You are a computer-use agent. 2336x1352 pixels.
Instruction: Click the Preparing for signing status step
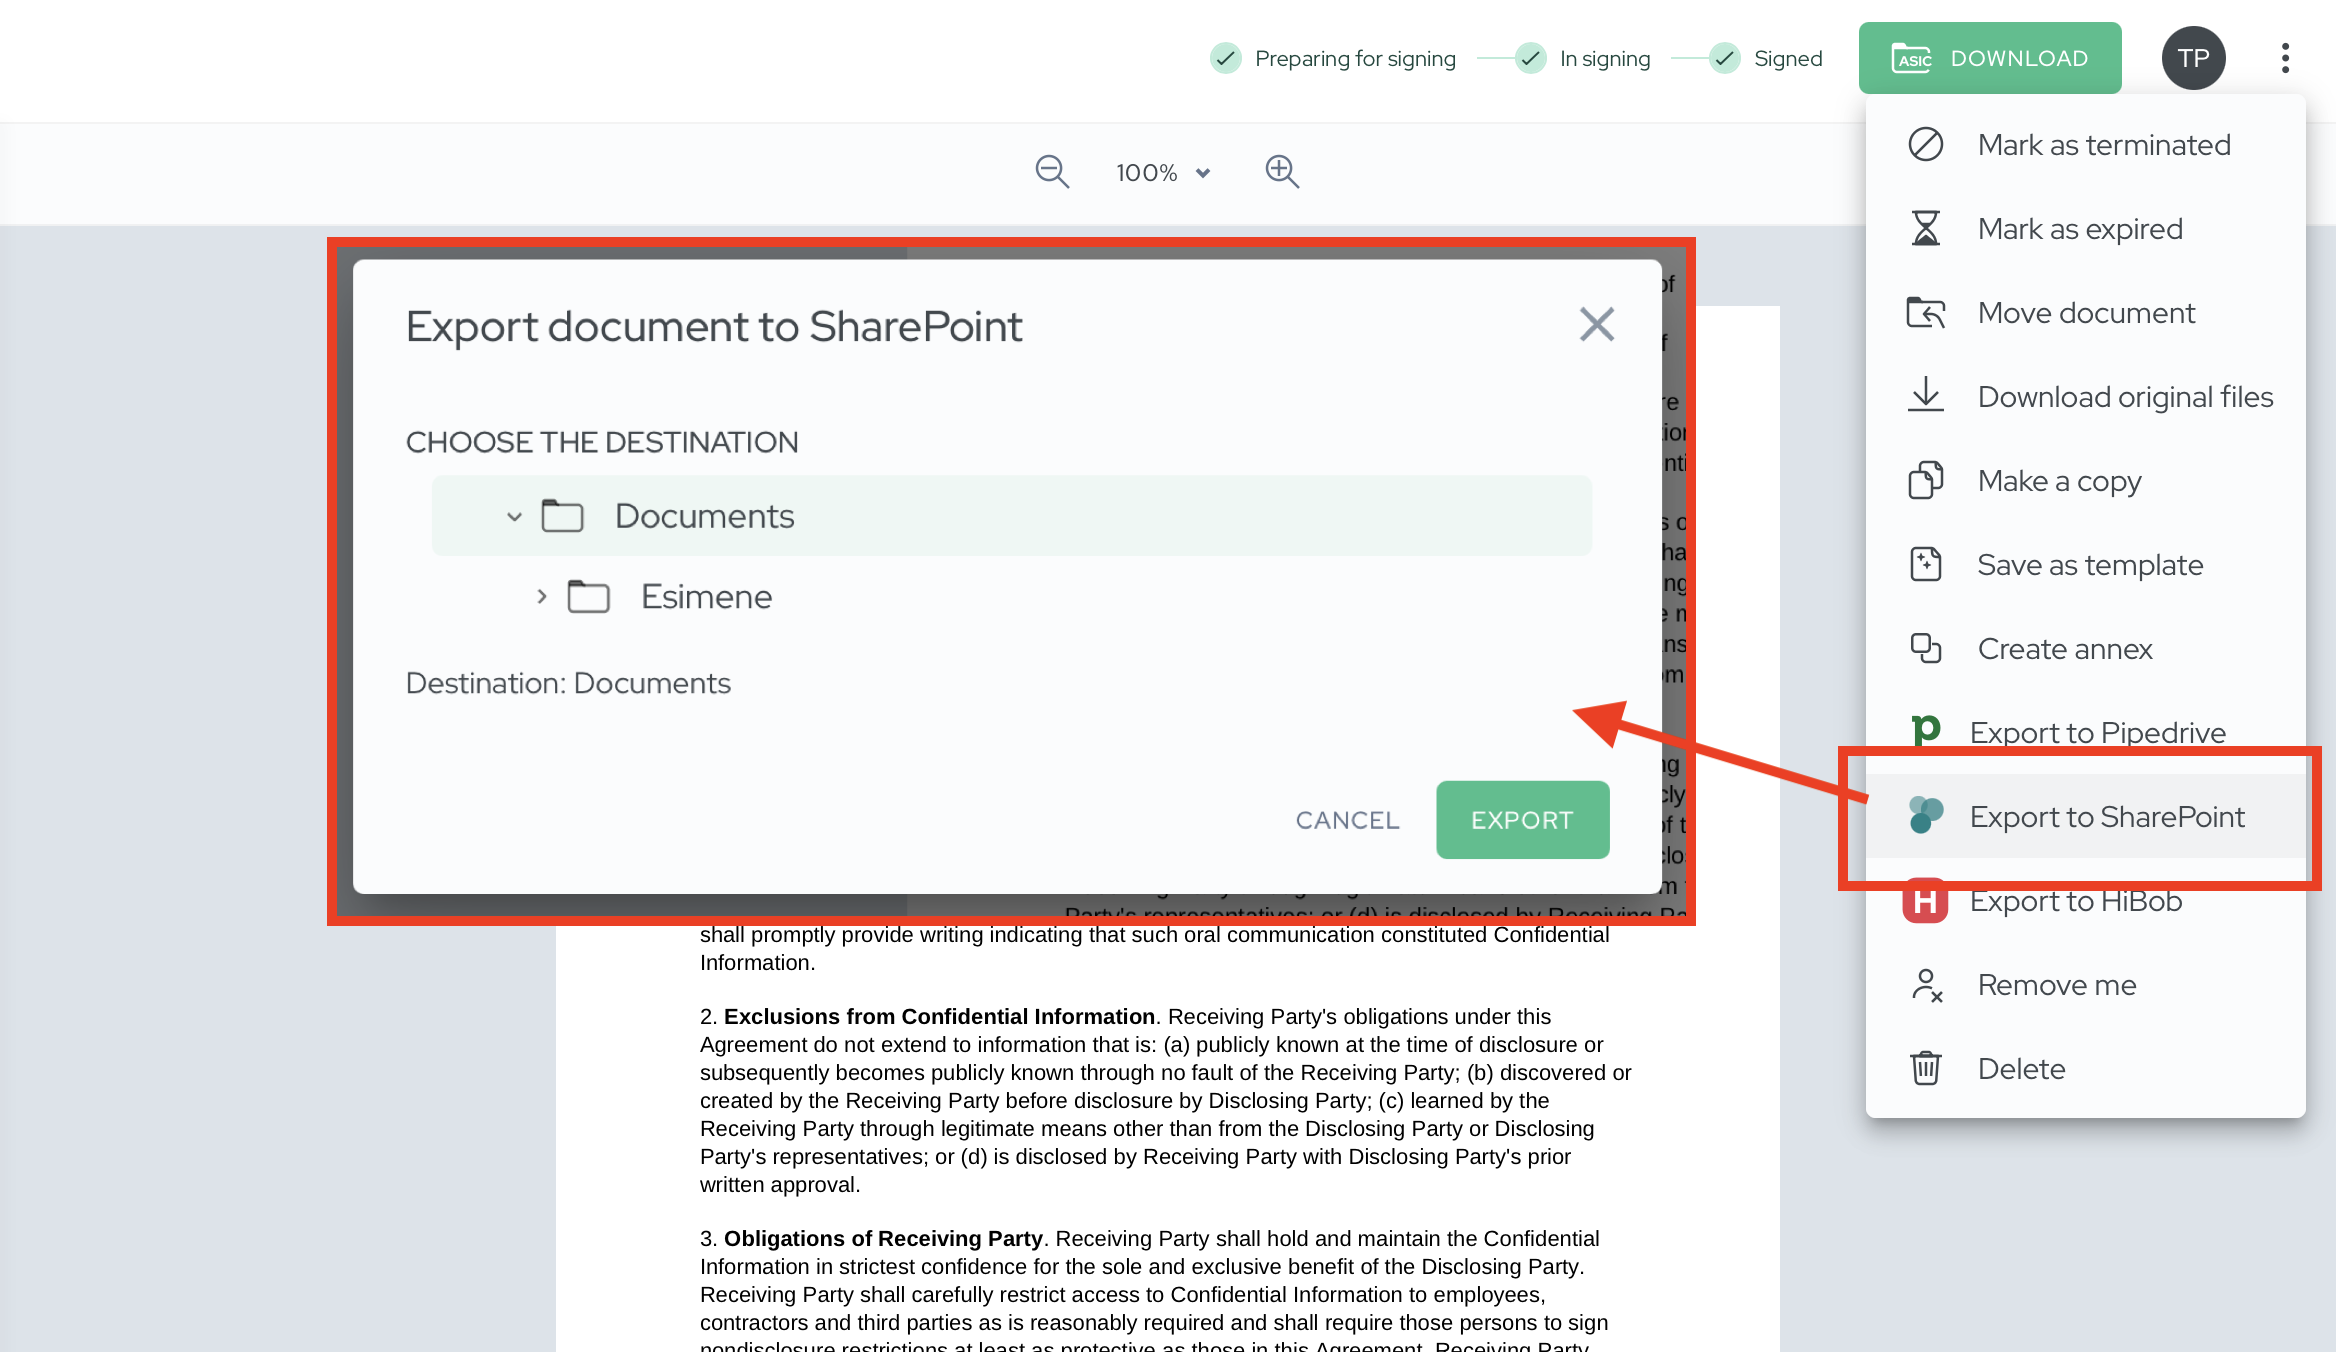coord(1333,59)
